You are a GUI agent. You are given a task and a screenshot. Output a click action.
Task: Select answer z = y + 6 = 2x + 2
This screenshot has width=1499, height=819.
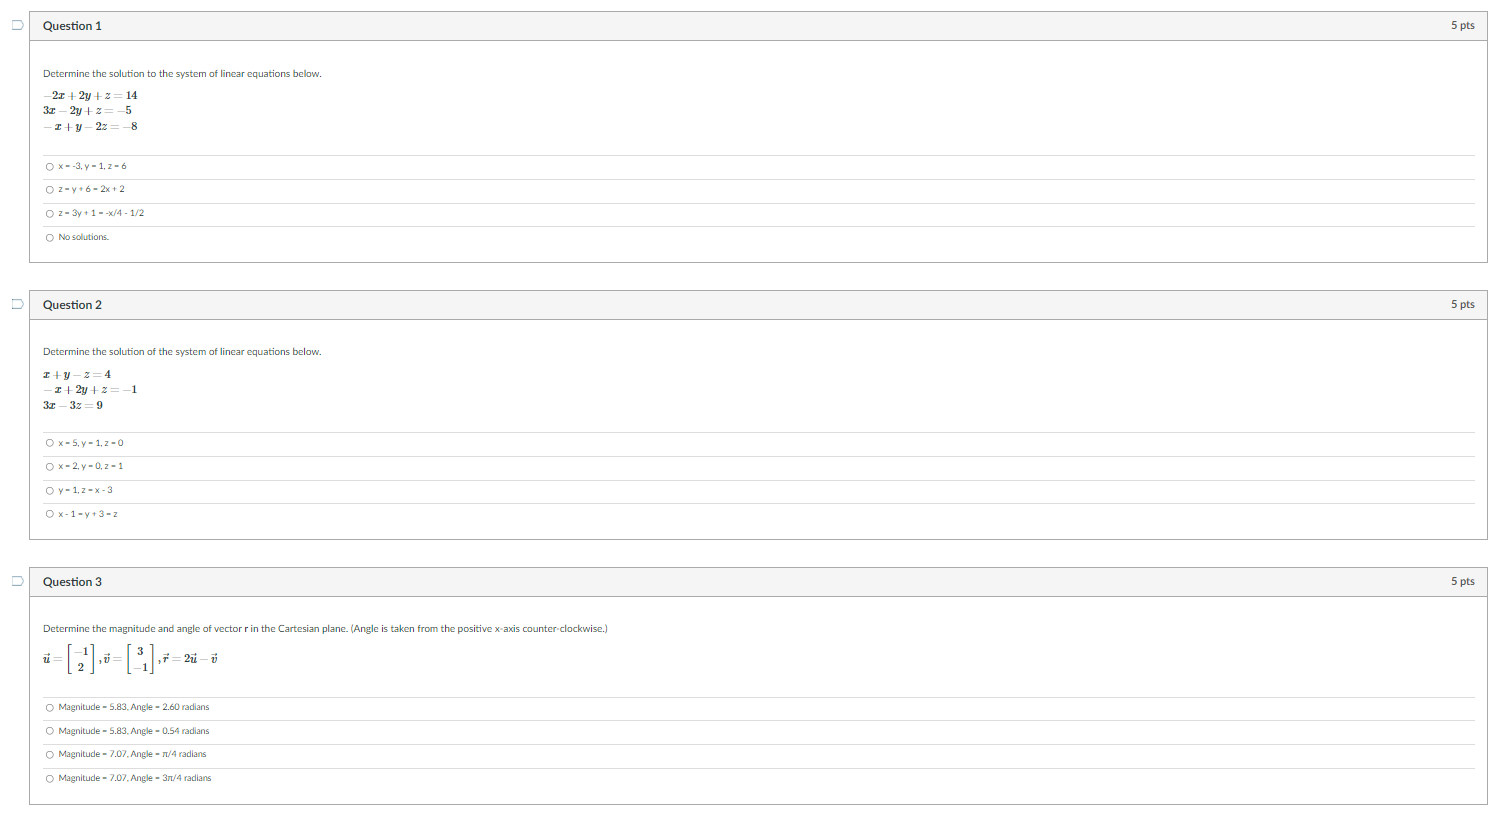coord(50,189)
